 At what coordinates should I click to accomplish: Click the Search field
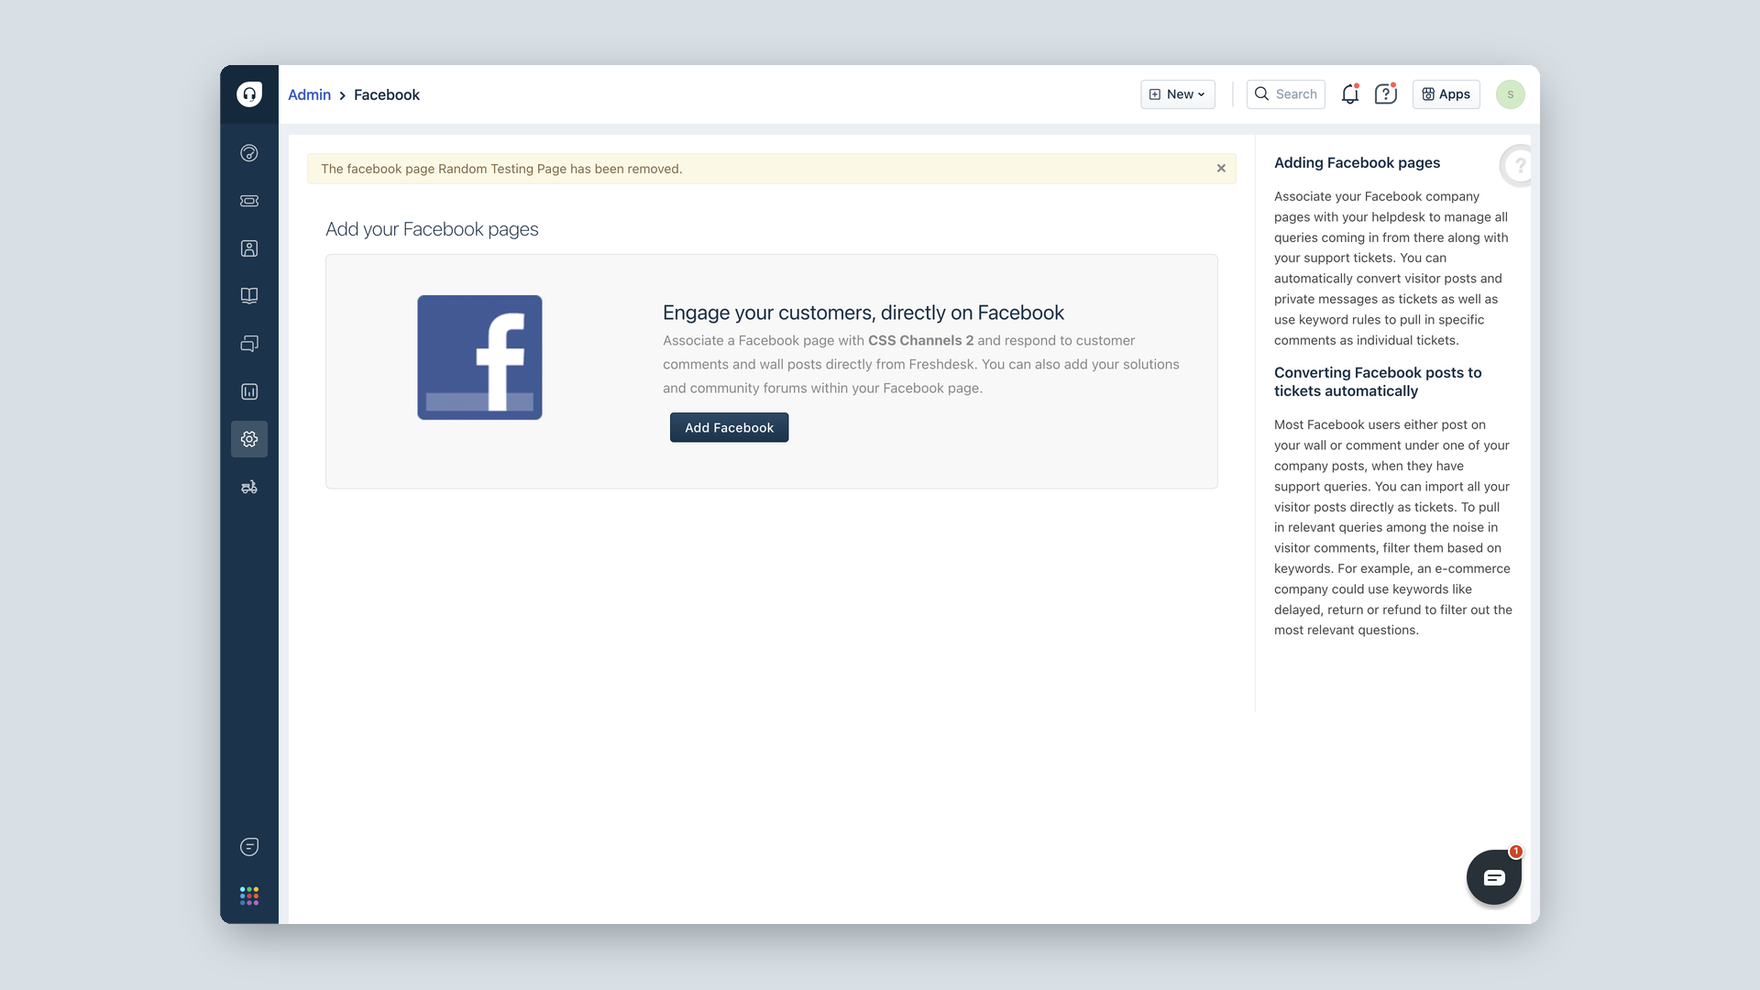click(1286, 94)
